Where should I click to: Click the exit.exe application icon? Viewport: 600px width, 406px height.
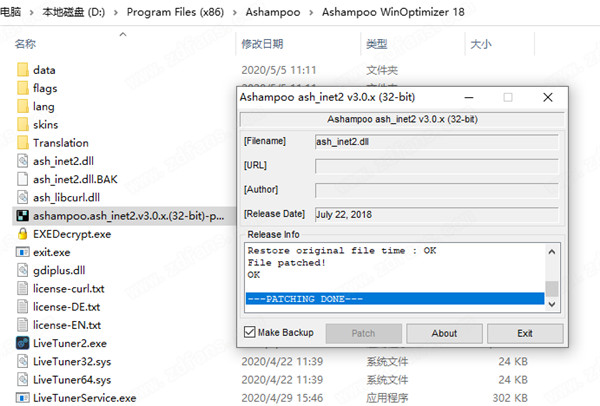(x=23, y=252)
